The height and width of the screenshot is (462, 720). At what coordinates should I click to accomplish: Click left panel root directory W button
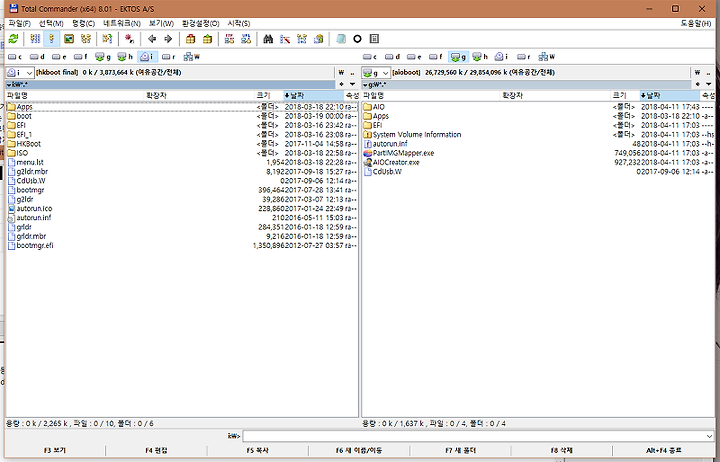(341, 73)
